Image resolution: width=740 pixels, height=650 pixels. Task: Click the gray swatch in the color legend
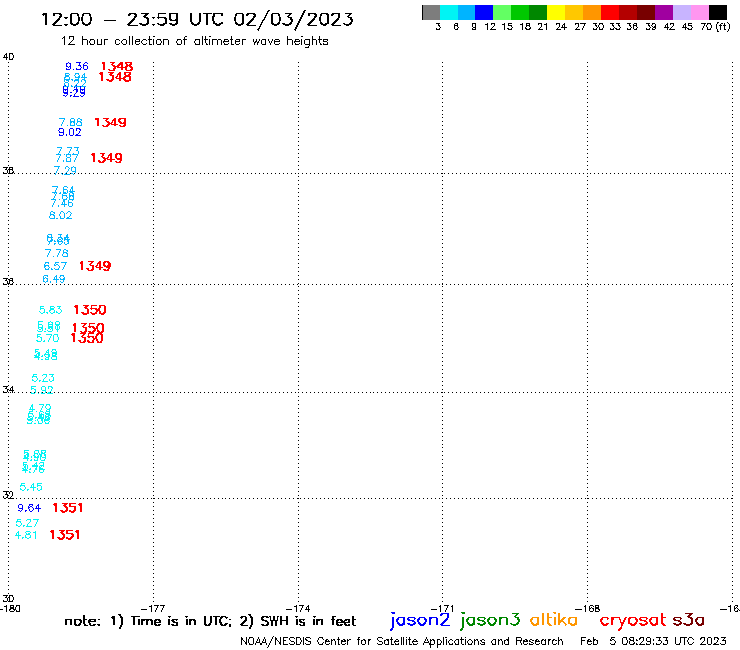431,12
